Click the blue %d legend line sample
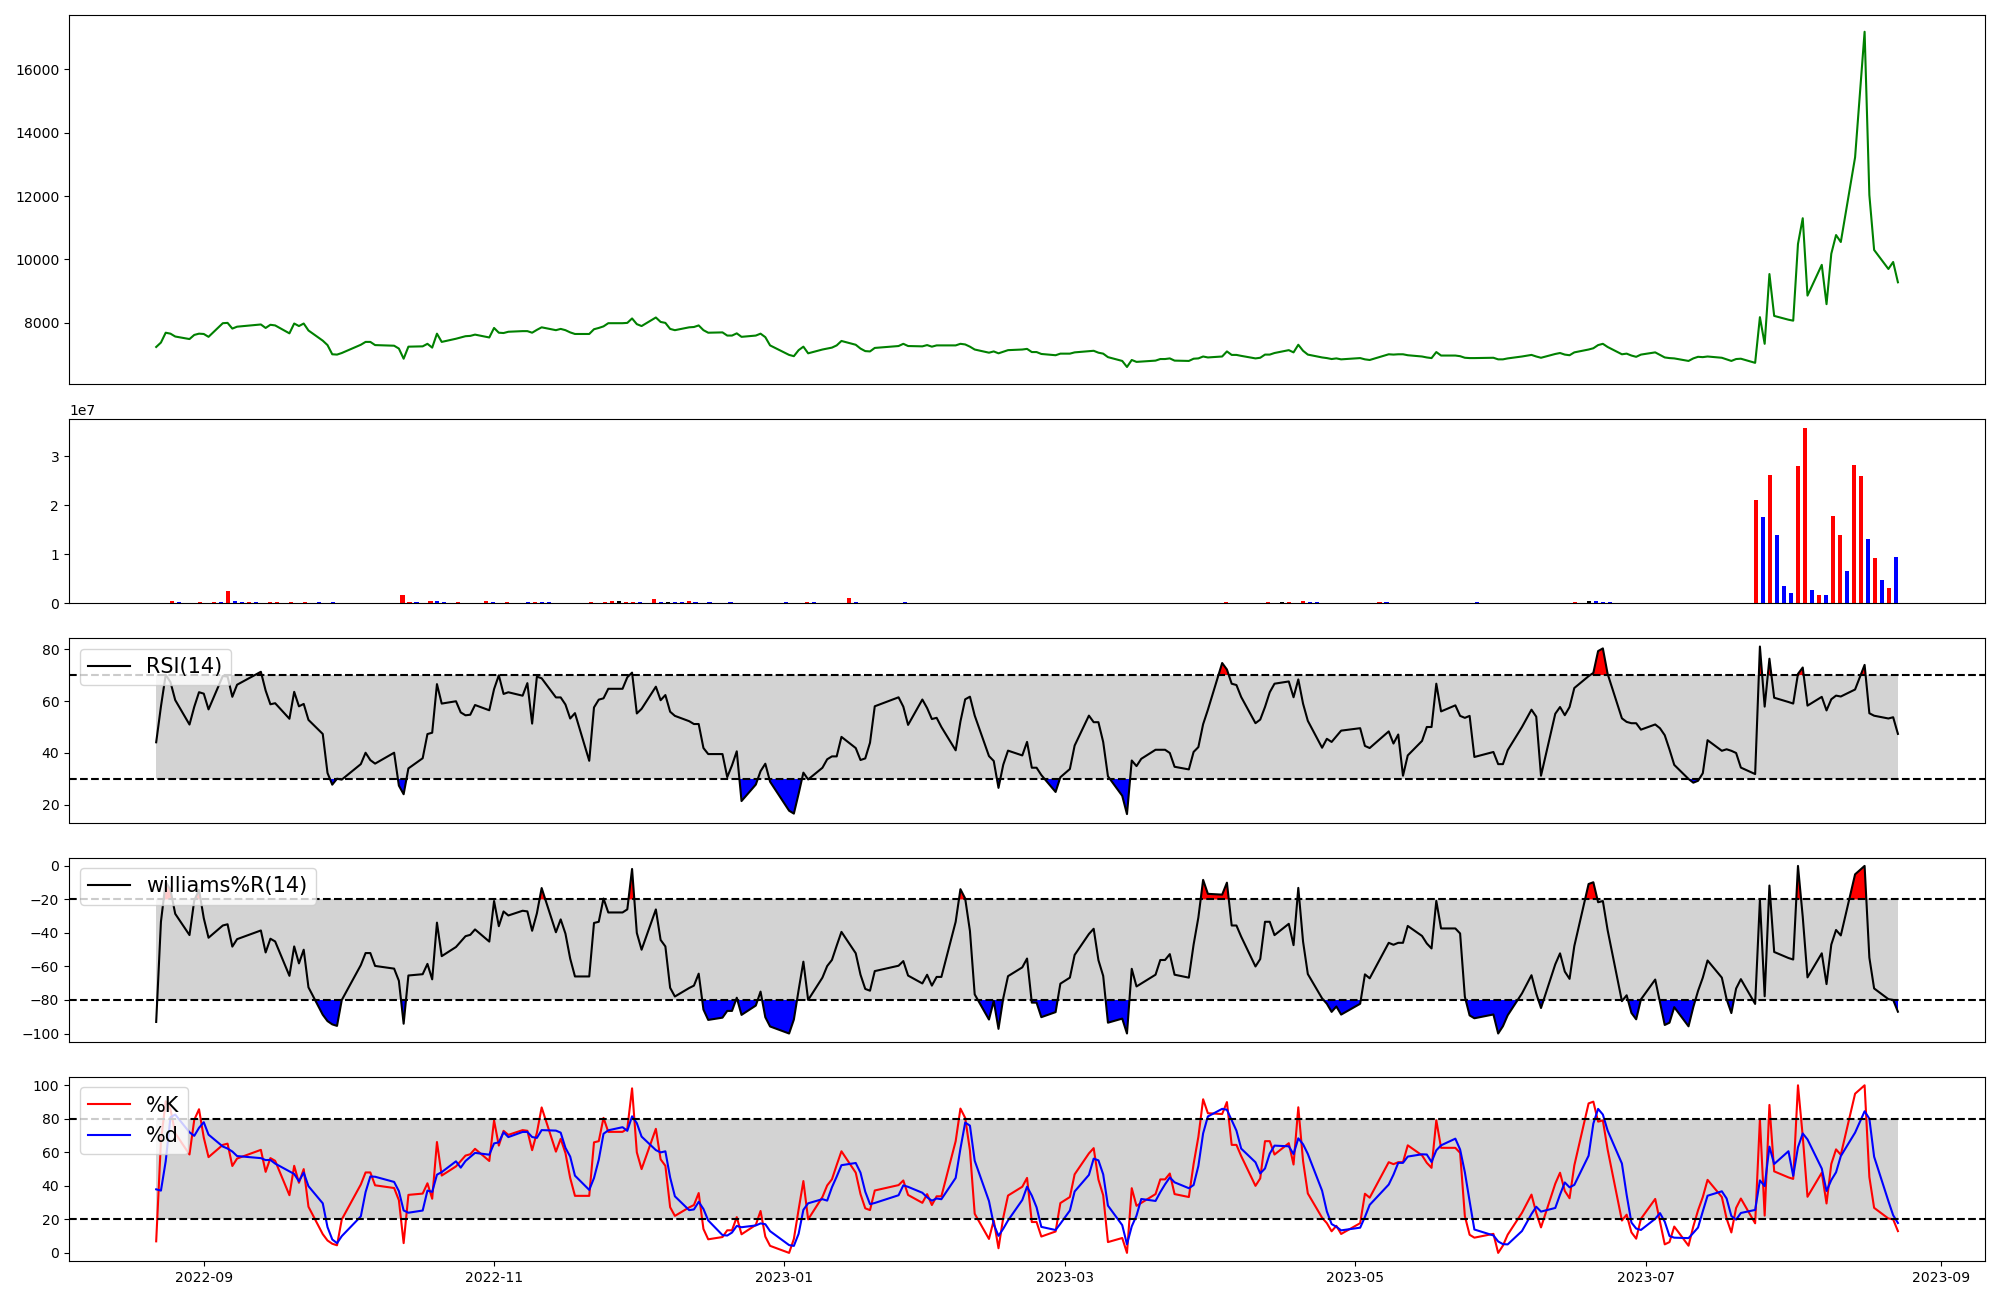Image resolution: width=2000 pixels, height=1300 pixels. pos(110,1135)
